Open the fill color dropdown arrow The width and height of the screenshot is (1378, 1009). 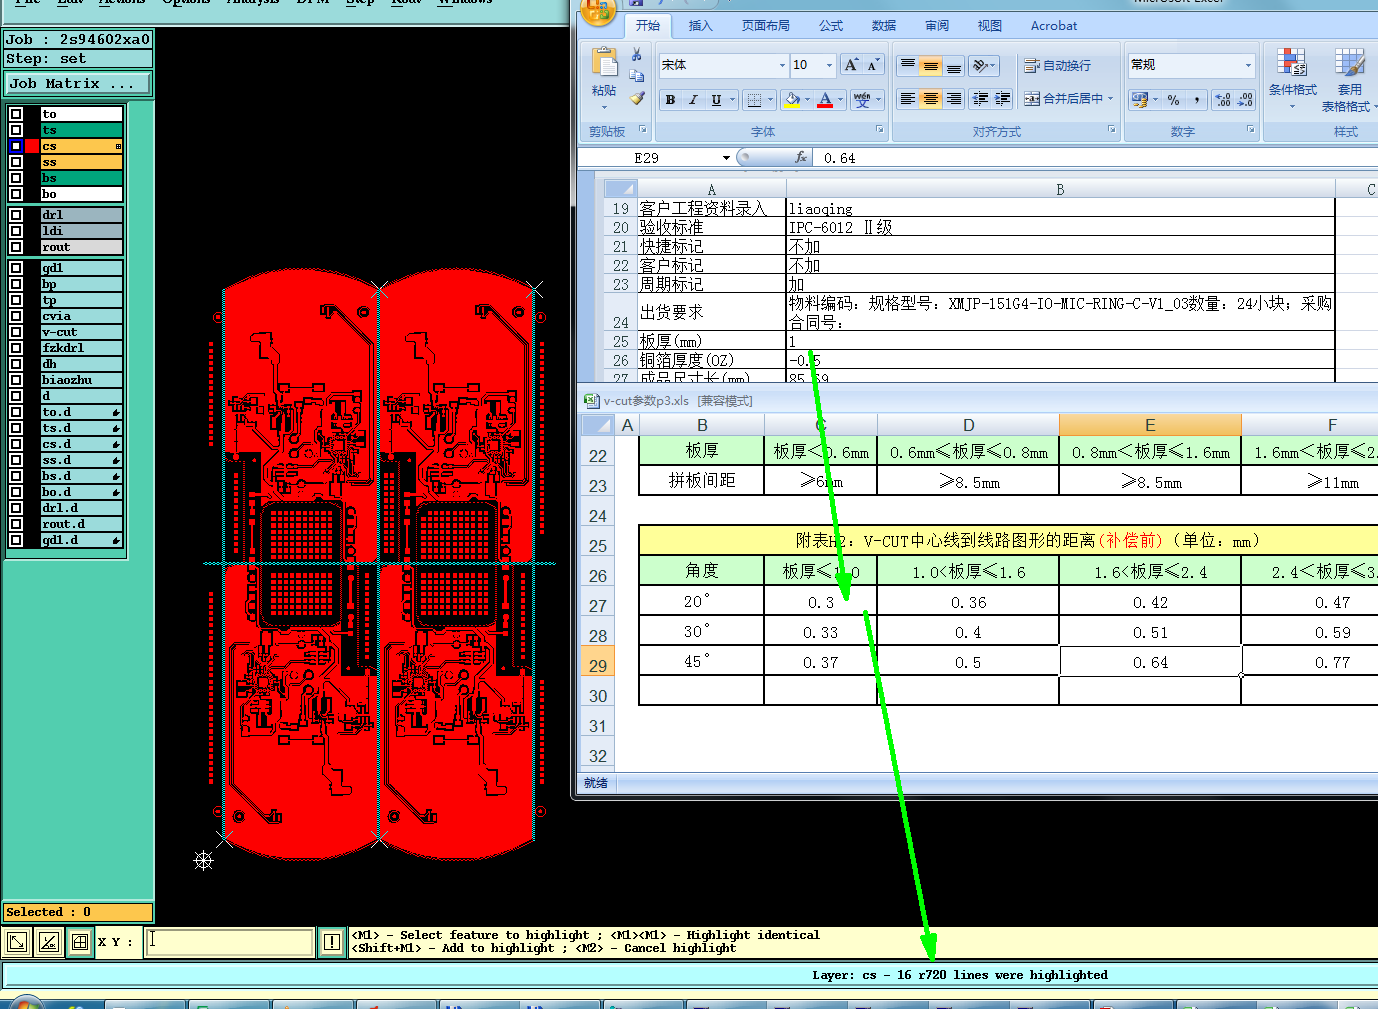pos(807,100)
